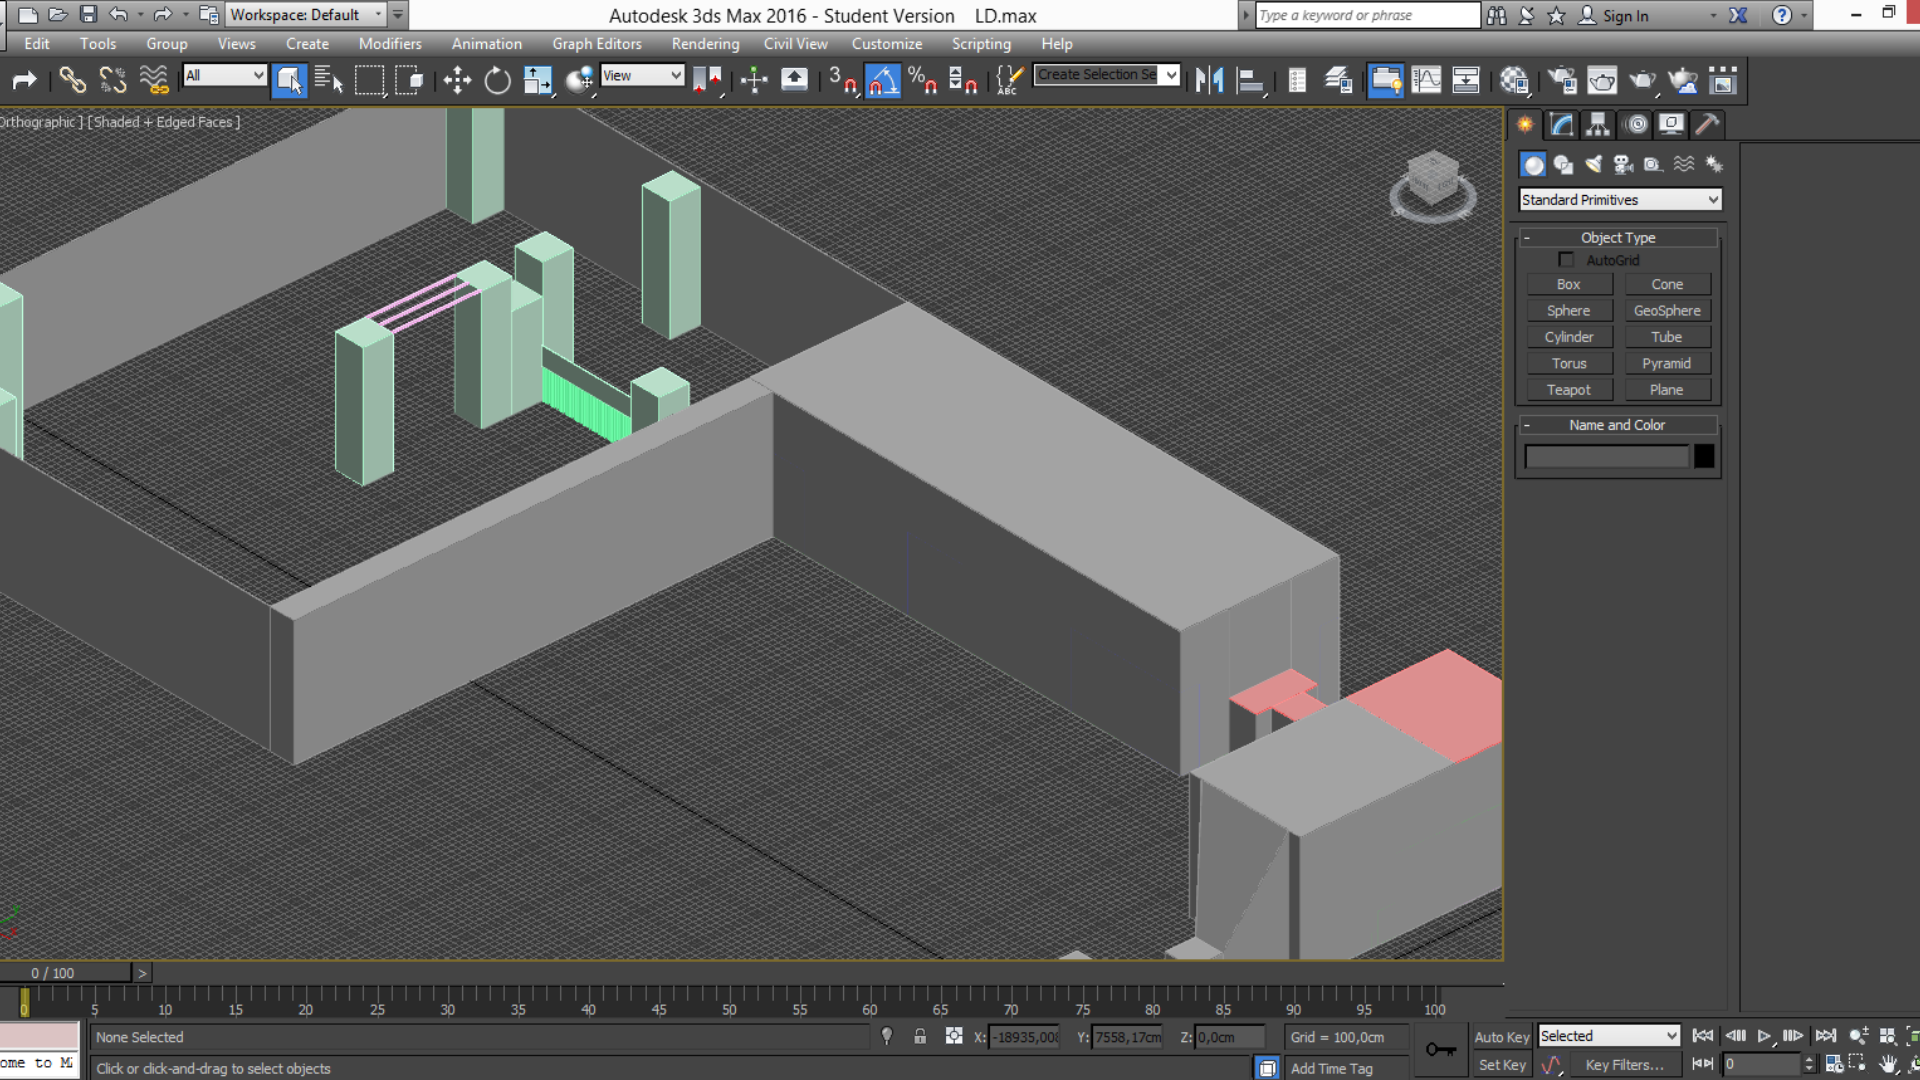
Task: Click the Select and Place tool
Action: 579,80
